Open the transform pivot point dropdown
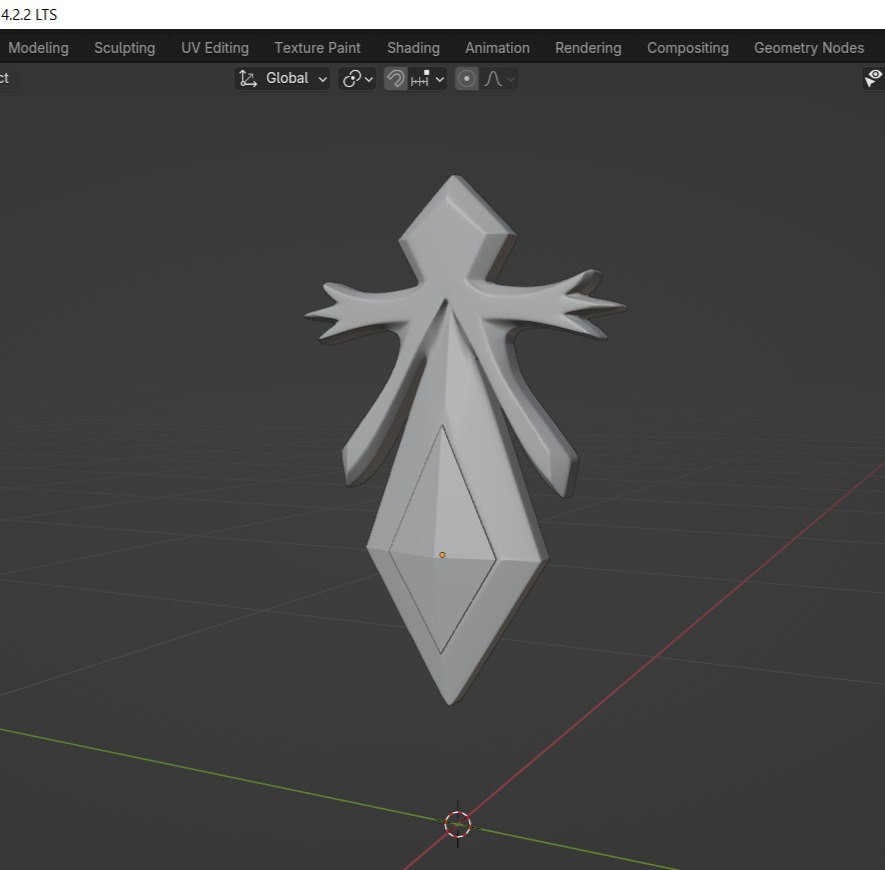Screen dimensions: 885x870 (x=357, y=78)
